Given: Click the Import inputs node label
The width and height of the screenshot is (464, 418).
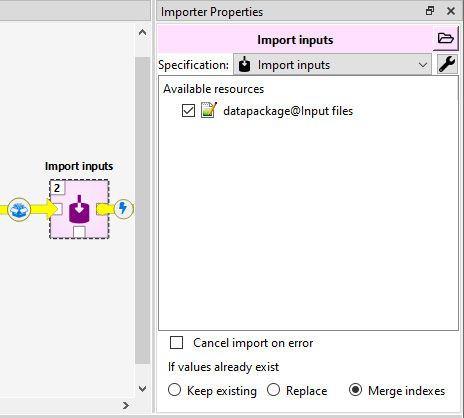Looking at the screenshot, I should tap(79, 166).
